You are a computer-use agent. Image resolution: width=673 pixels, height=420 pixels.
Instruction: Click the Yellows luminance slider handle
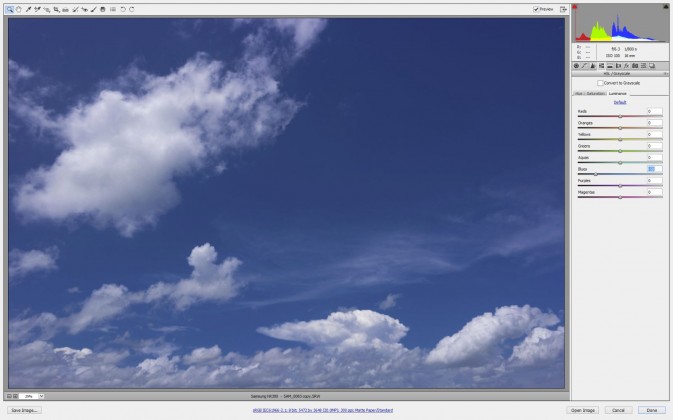pos(620,139)
